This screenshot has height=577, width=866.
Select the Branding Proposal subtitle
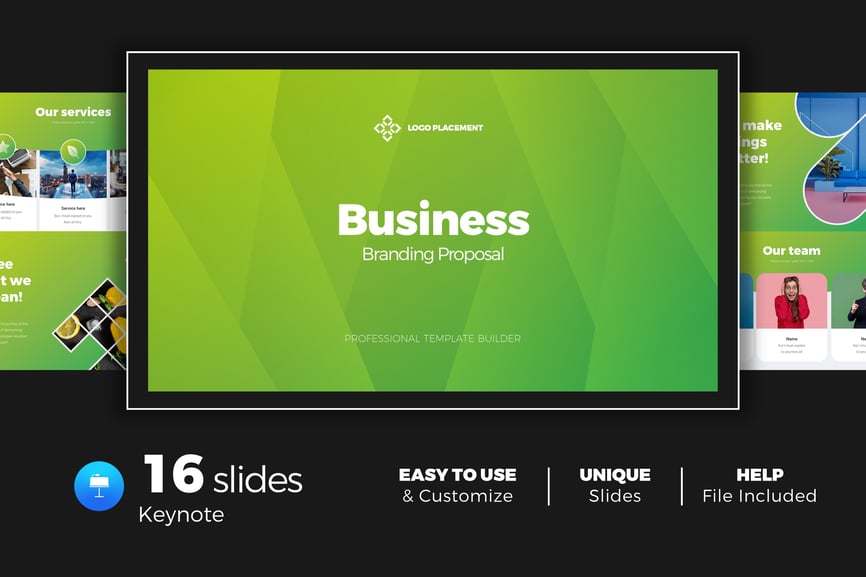coord(433,254)
